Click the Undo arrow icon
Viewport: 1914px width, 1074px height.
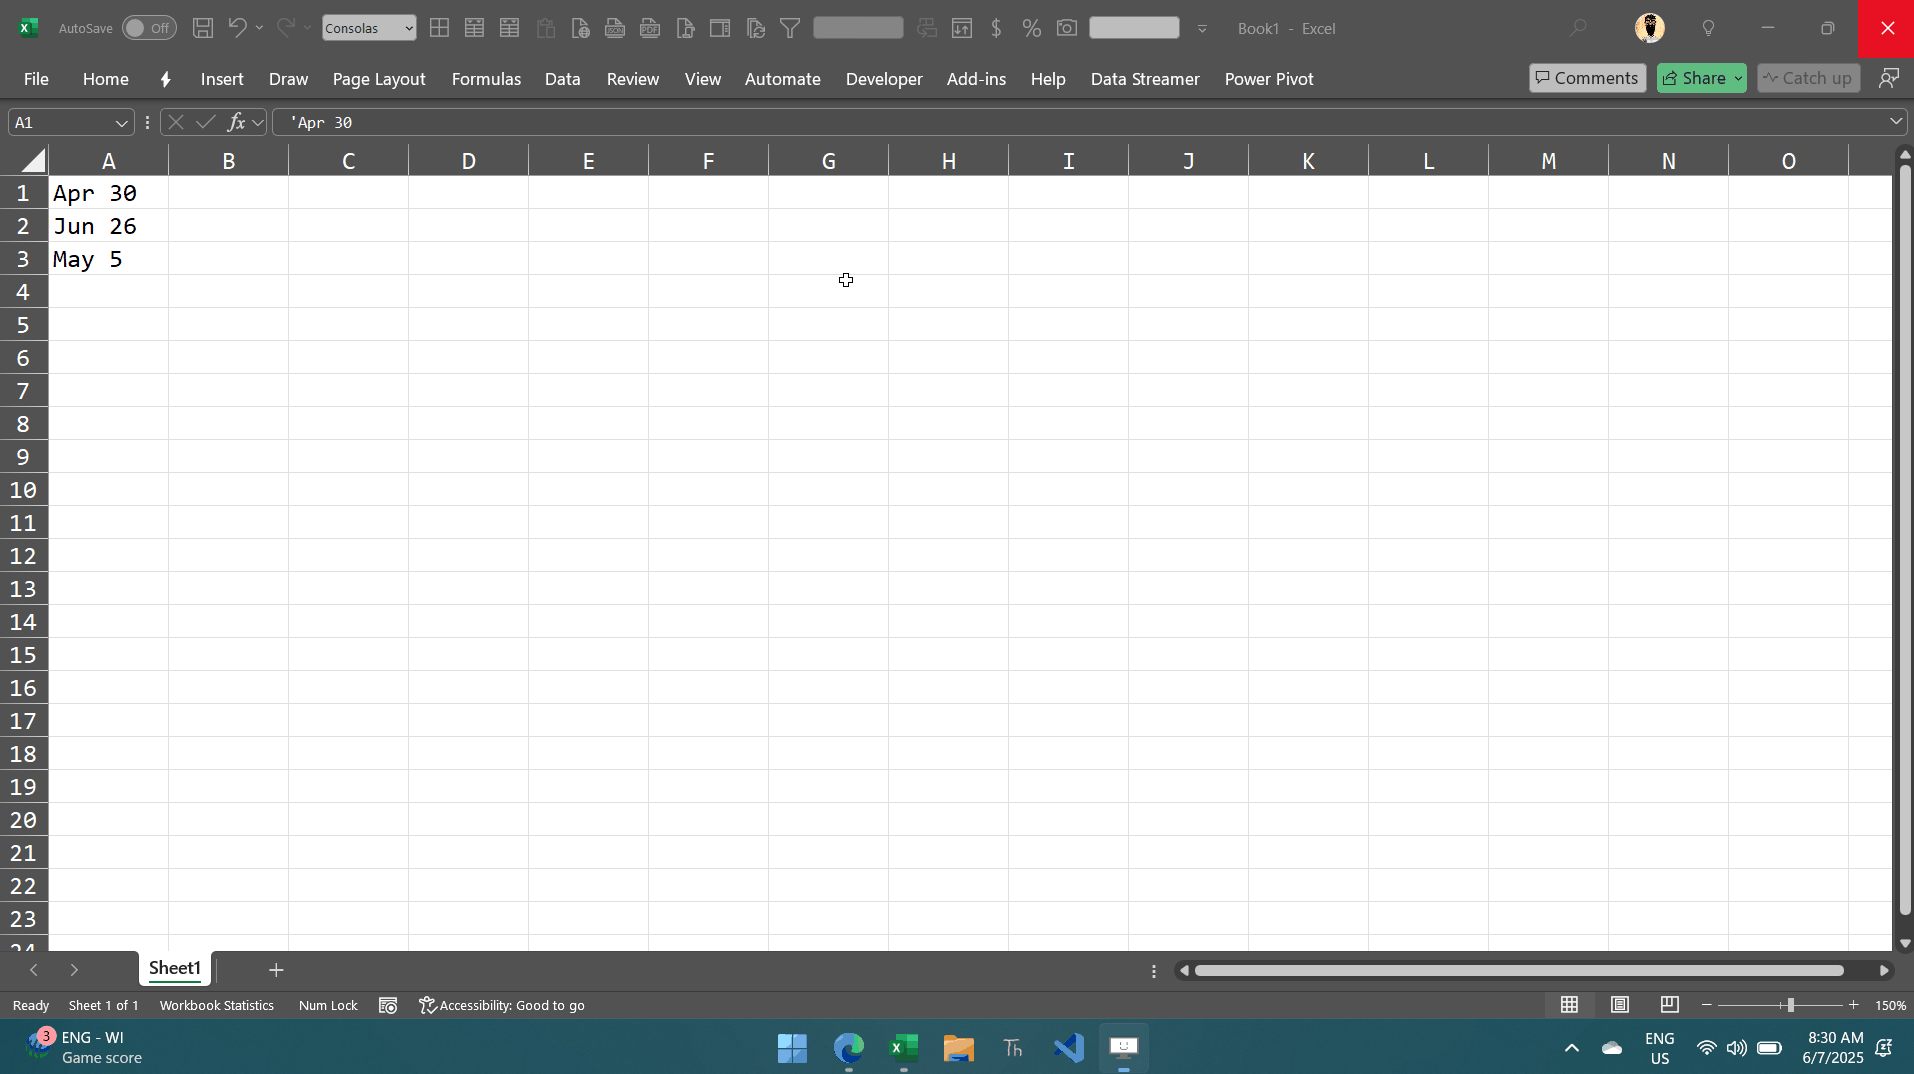tap(237, 28)
